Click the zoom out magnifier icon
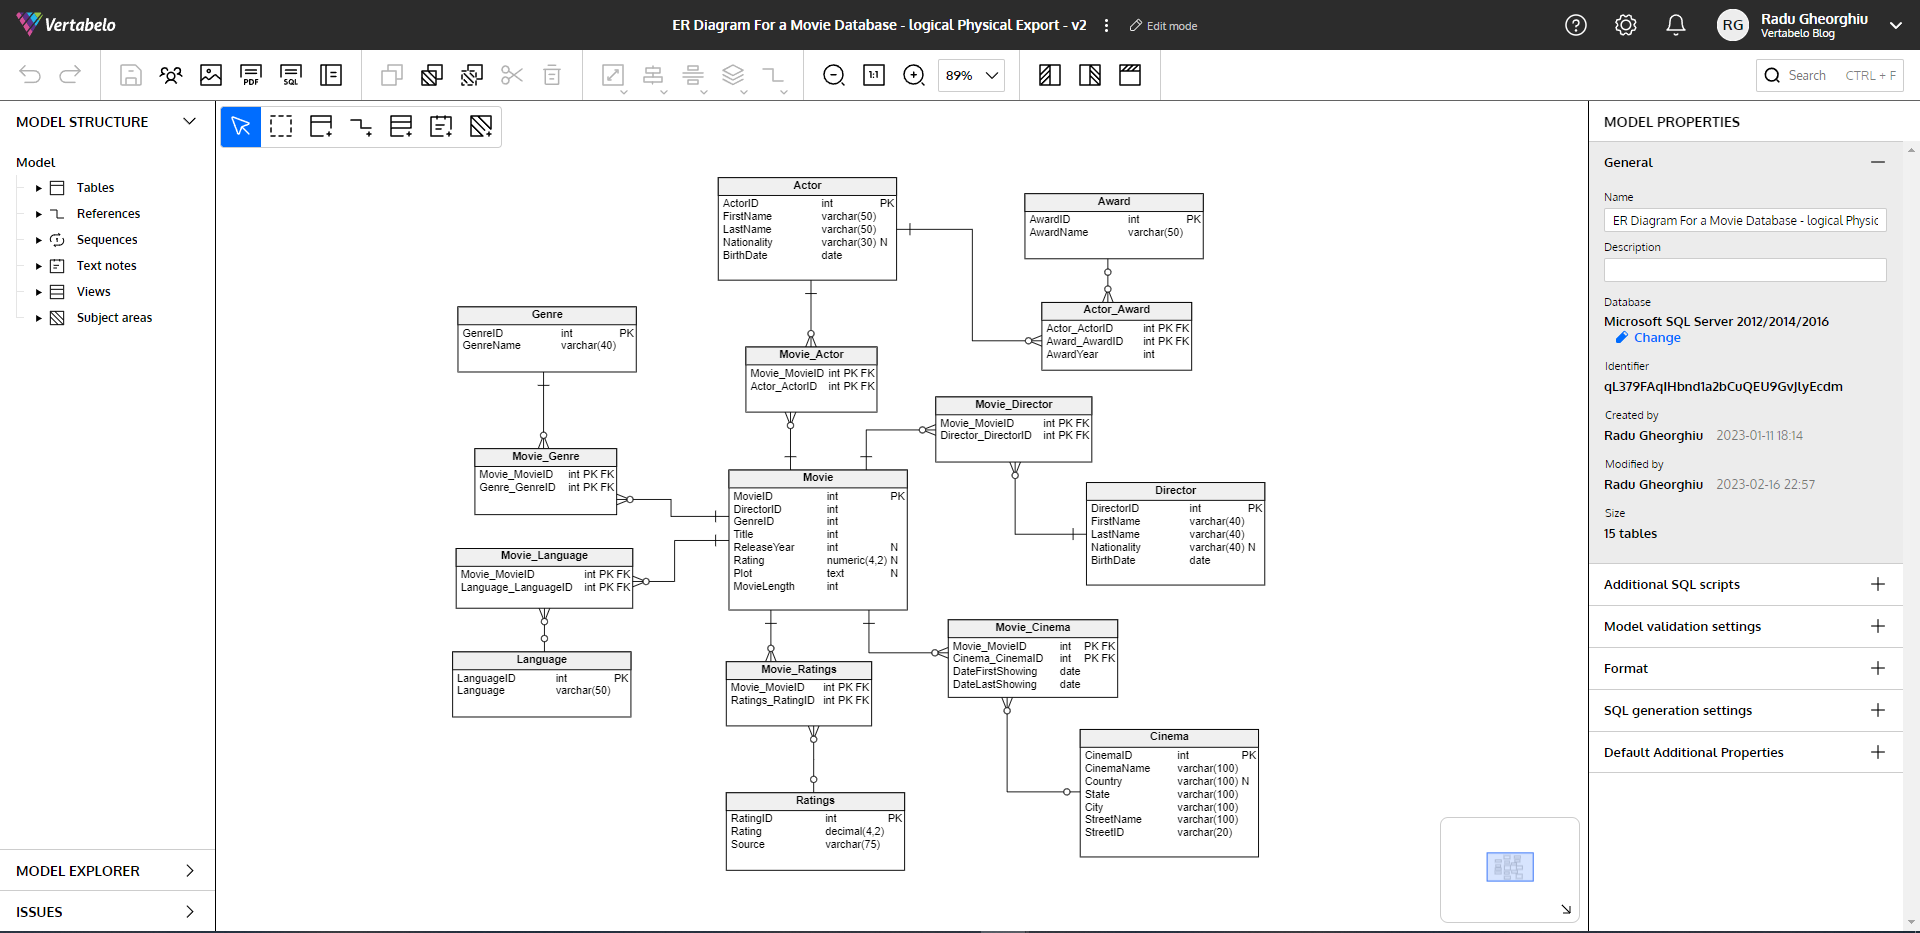The width and height of the screenshot is (1920, 933). coord(834,75)
